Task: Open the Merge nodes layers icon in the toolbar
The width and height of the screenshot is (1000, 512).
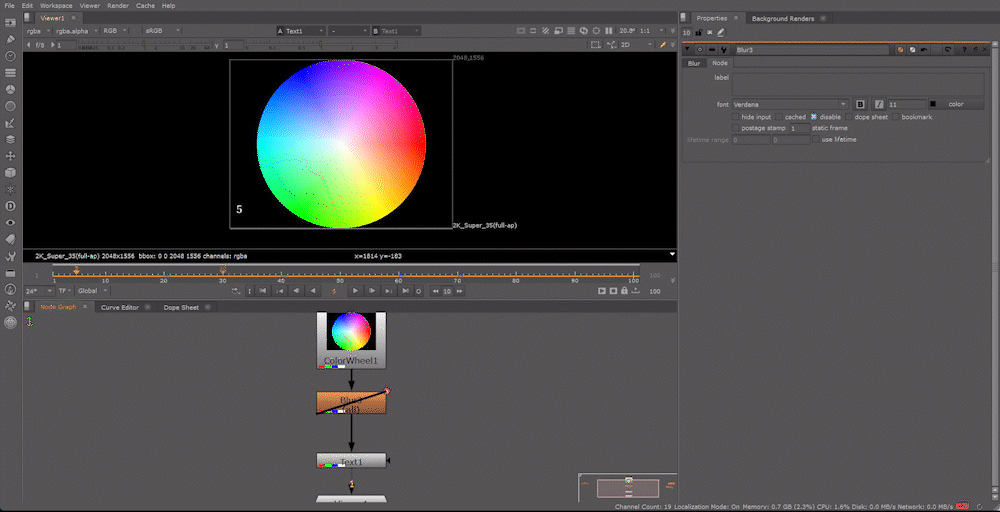Action: (x=10, y=139)
